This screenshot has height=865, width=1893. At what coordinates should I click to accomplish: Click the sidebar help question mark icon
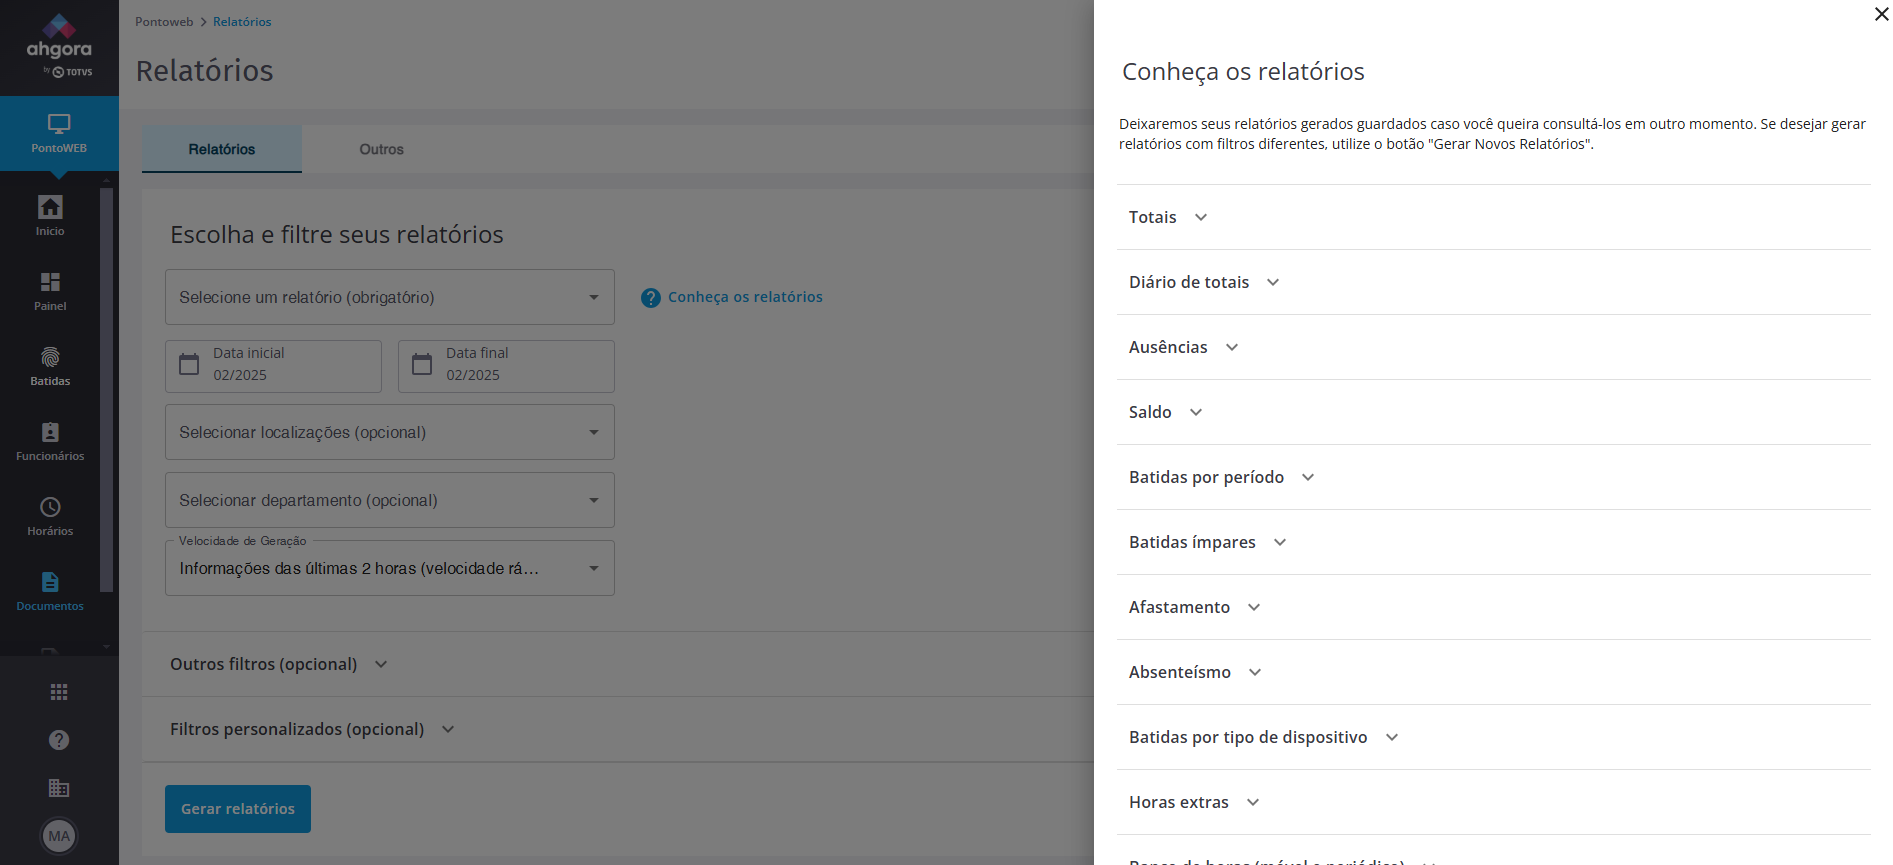pyautogui.click(x=59, y=740)
